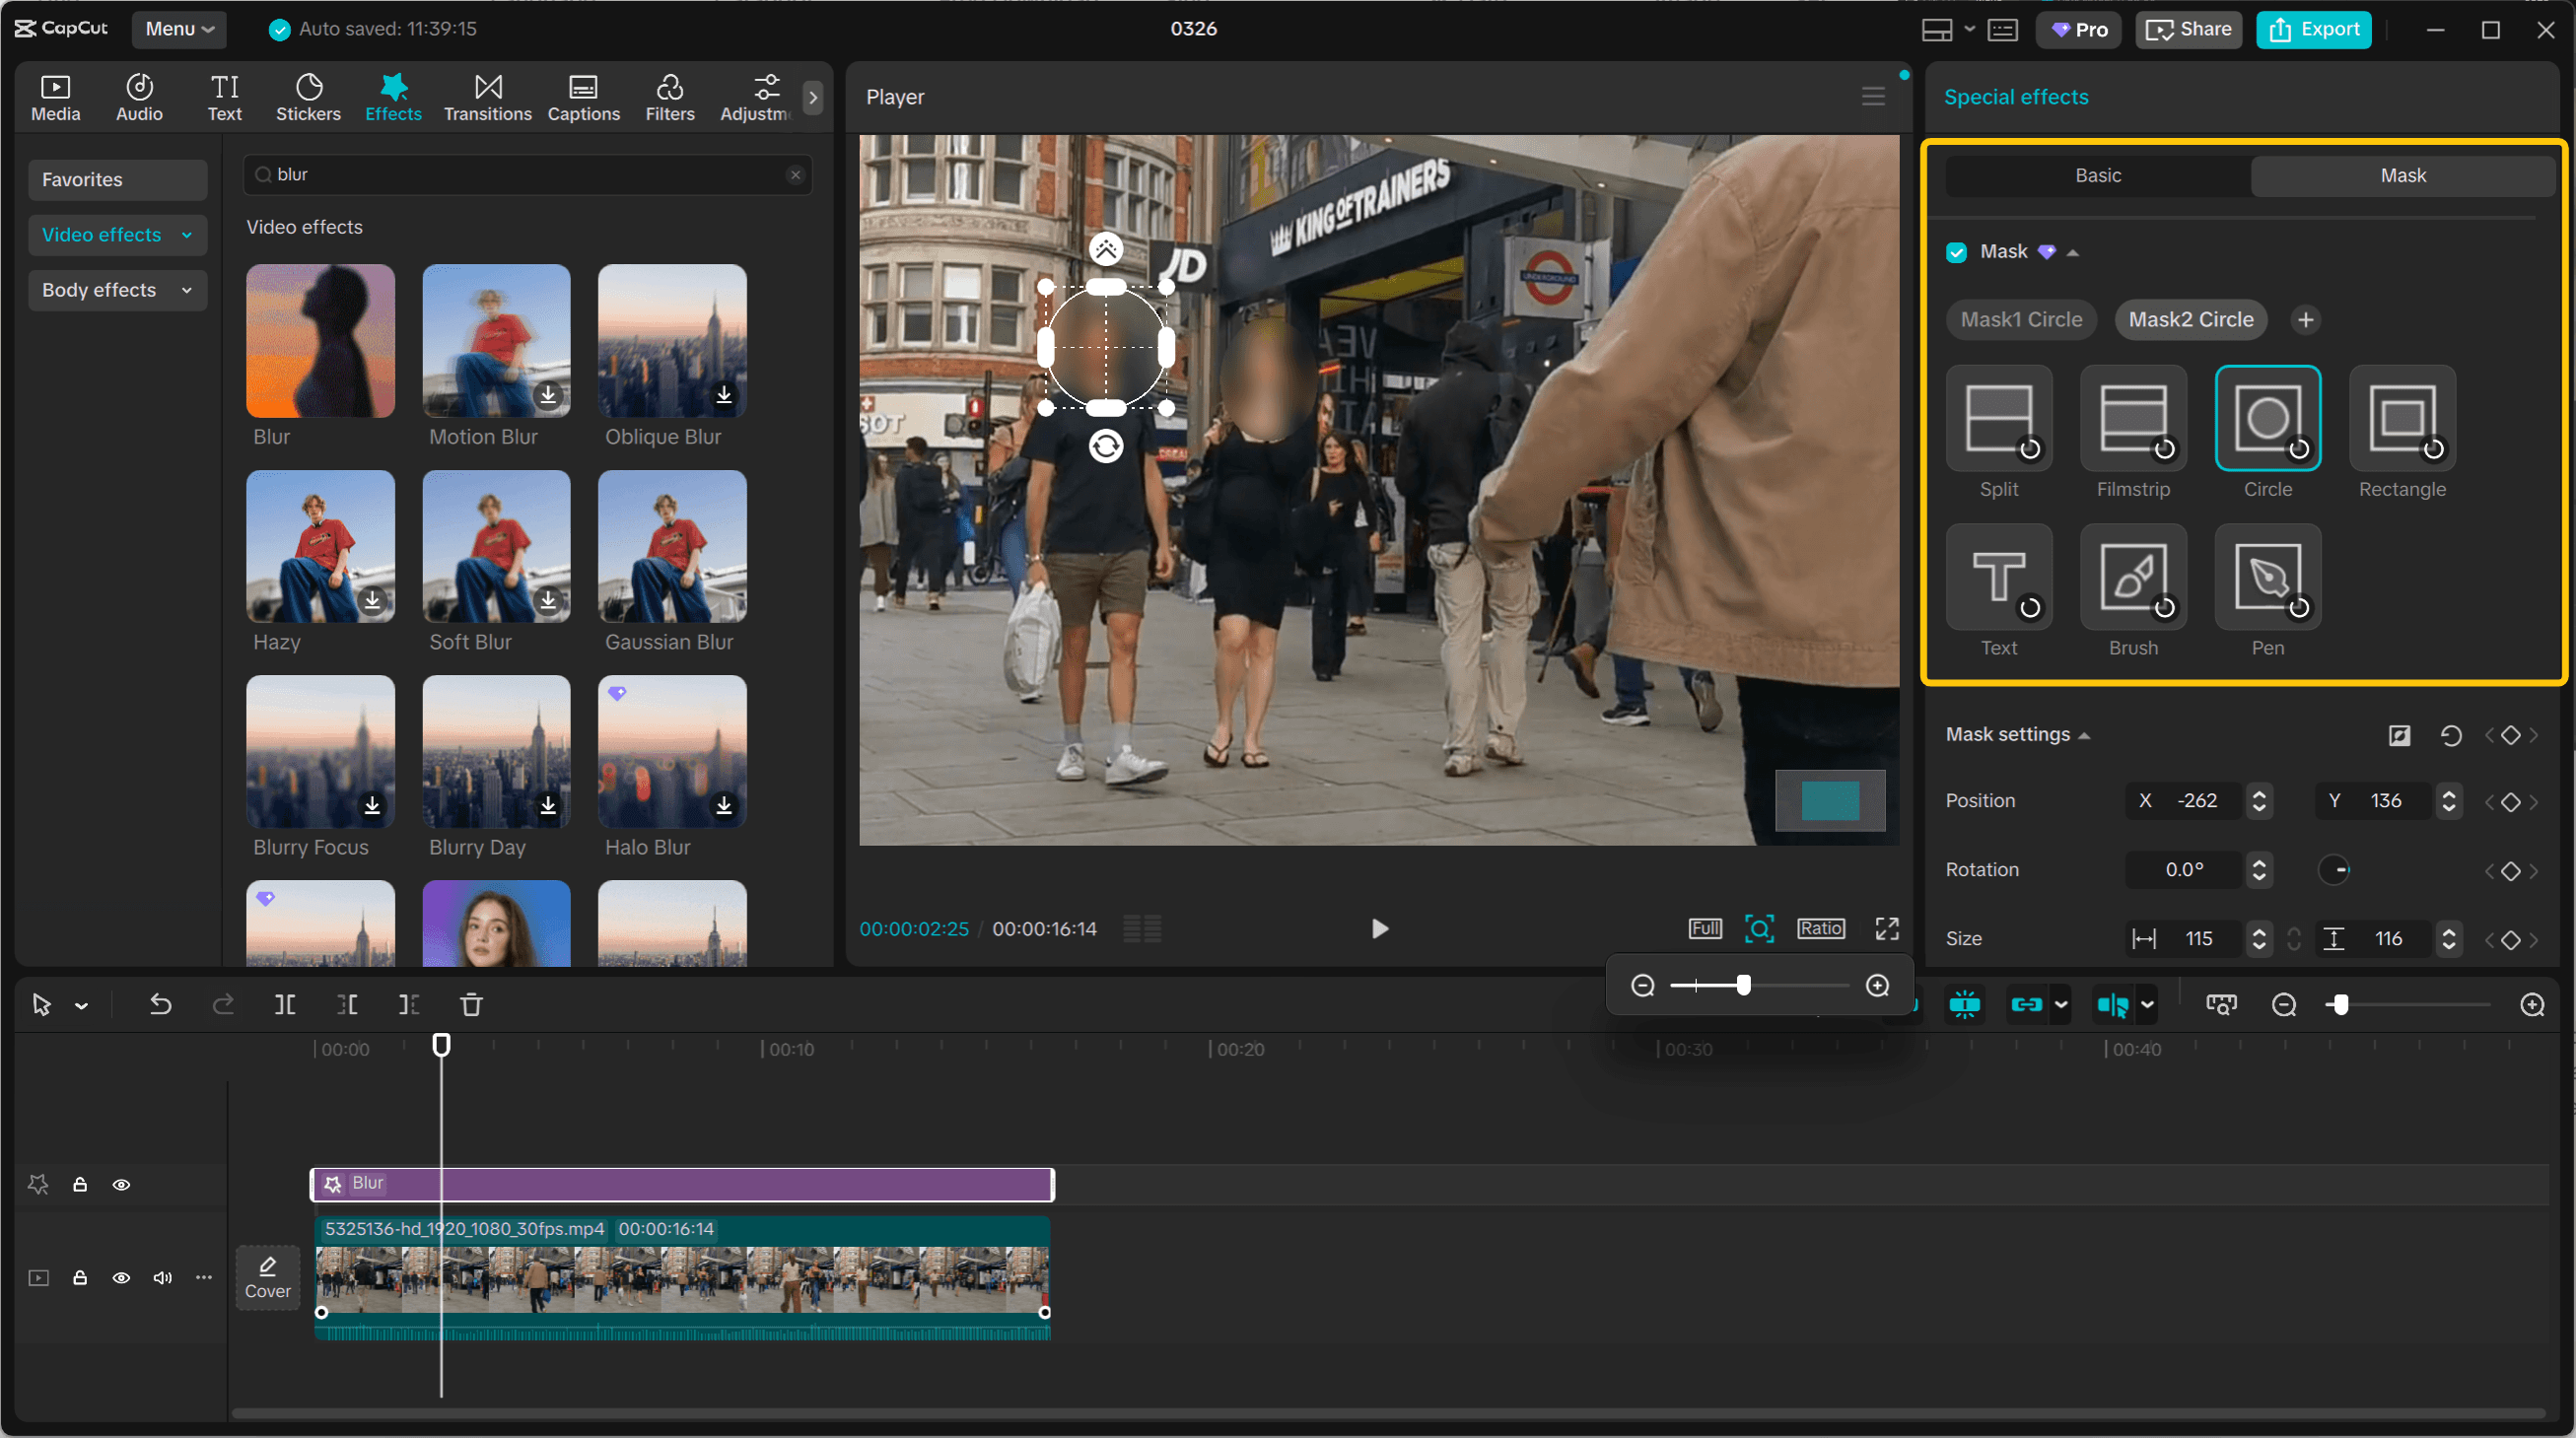Uncheck the Mask checkbox

tap(1956, 252)
